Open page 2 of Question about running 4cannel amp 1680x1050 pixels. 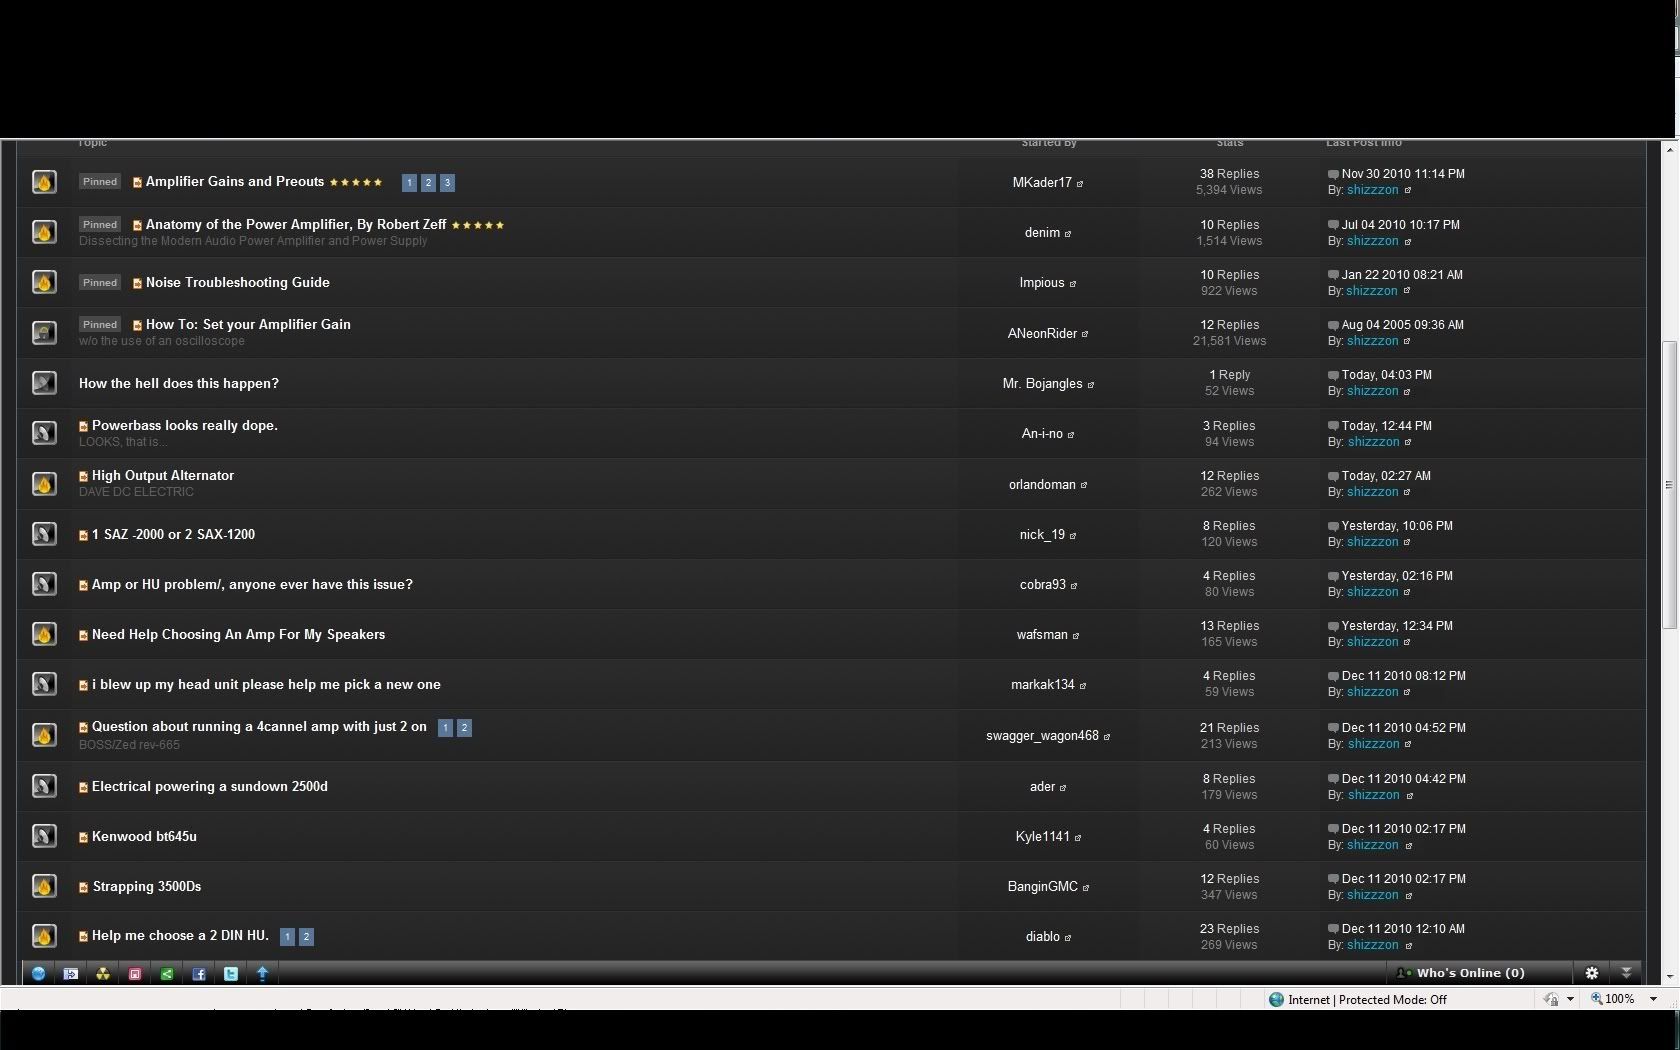464,728
